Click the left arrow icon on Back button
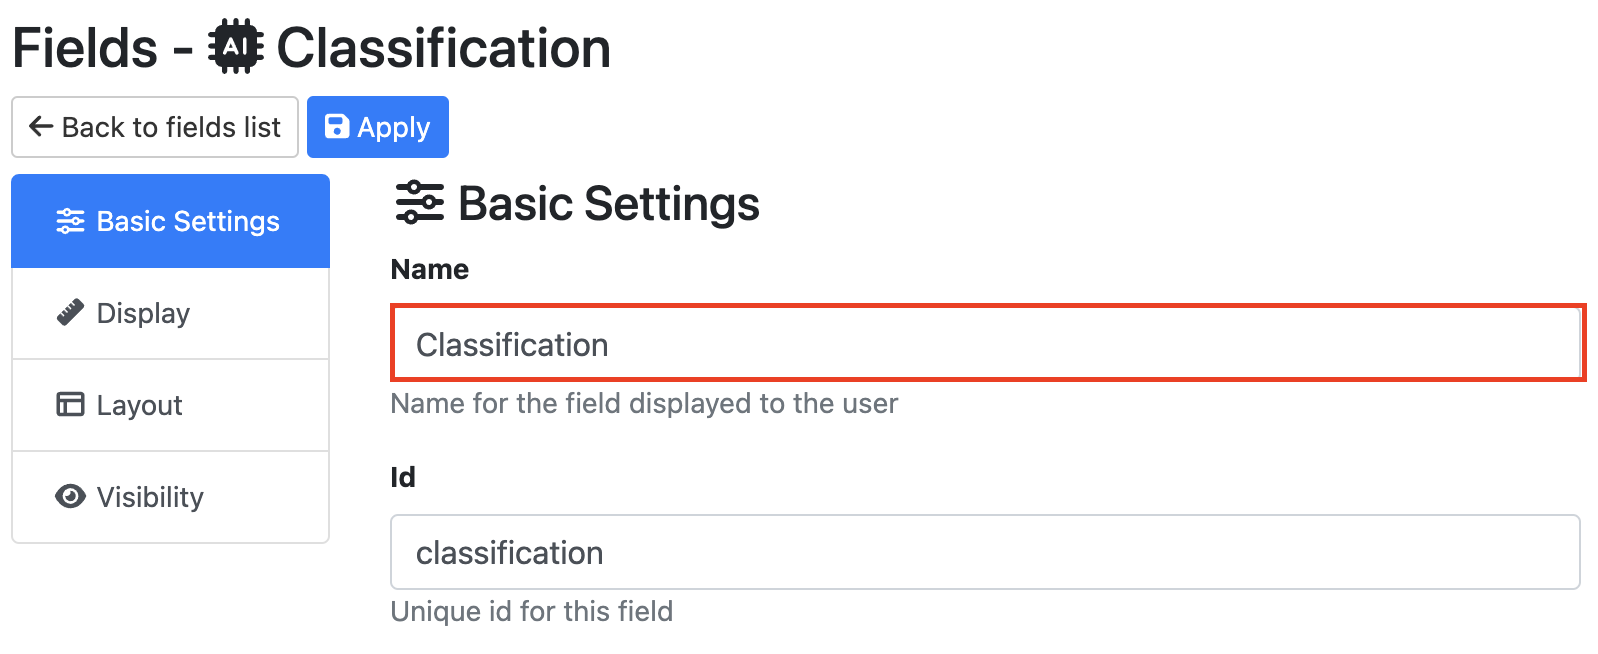This screenshot has width=1598, height=654. (x=41, y=126)
